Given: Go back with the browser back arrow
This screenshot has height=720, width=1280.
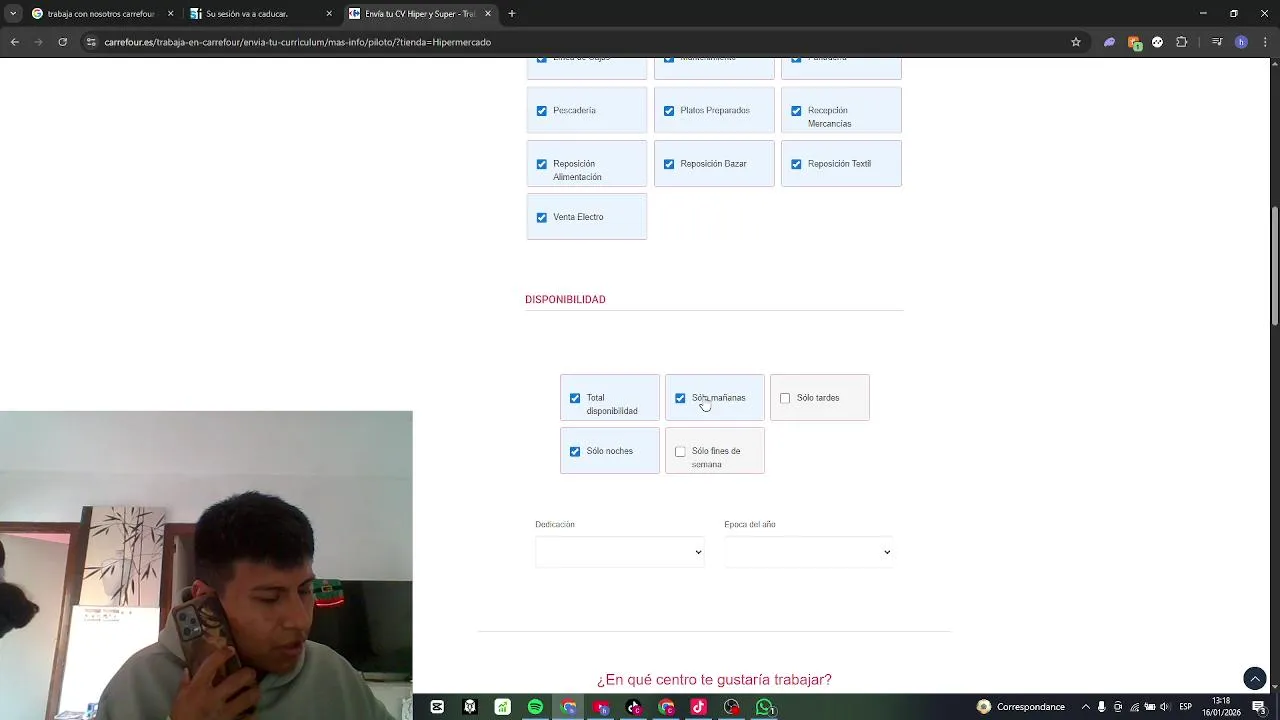Looking at the screenshot, I should tap(14, 42).
